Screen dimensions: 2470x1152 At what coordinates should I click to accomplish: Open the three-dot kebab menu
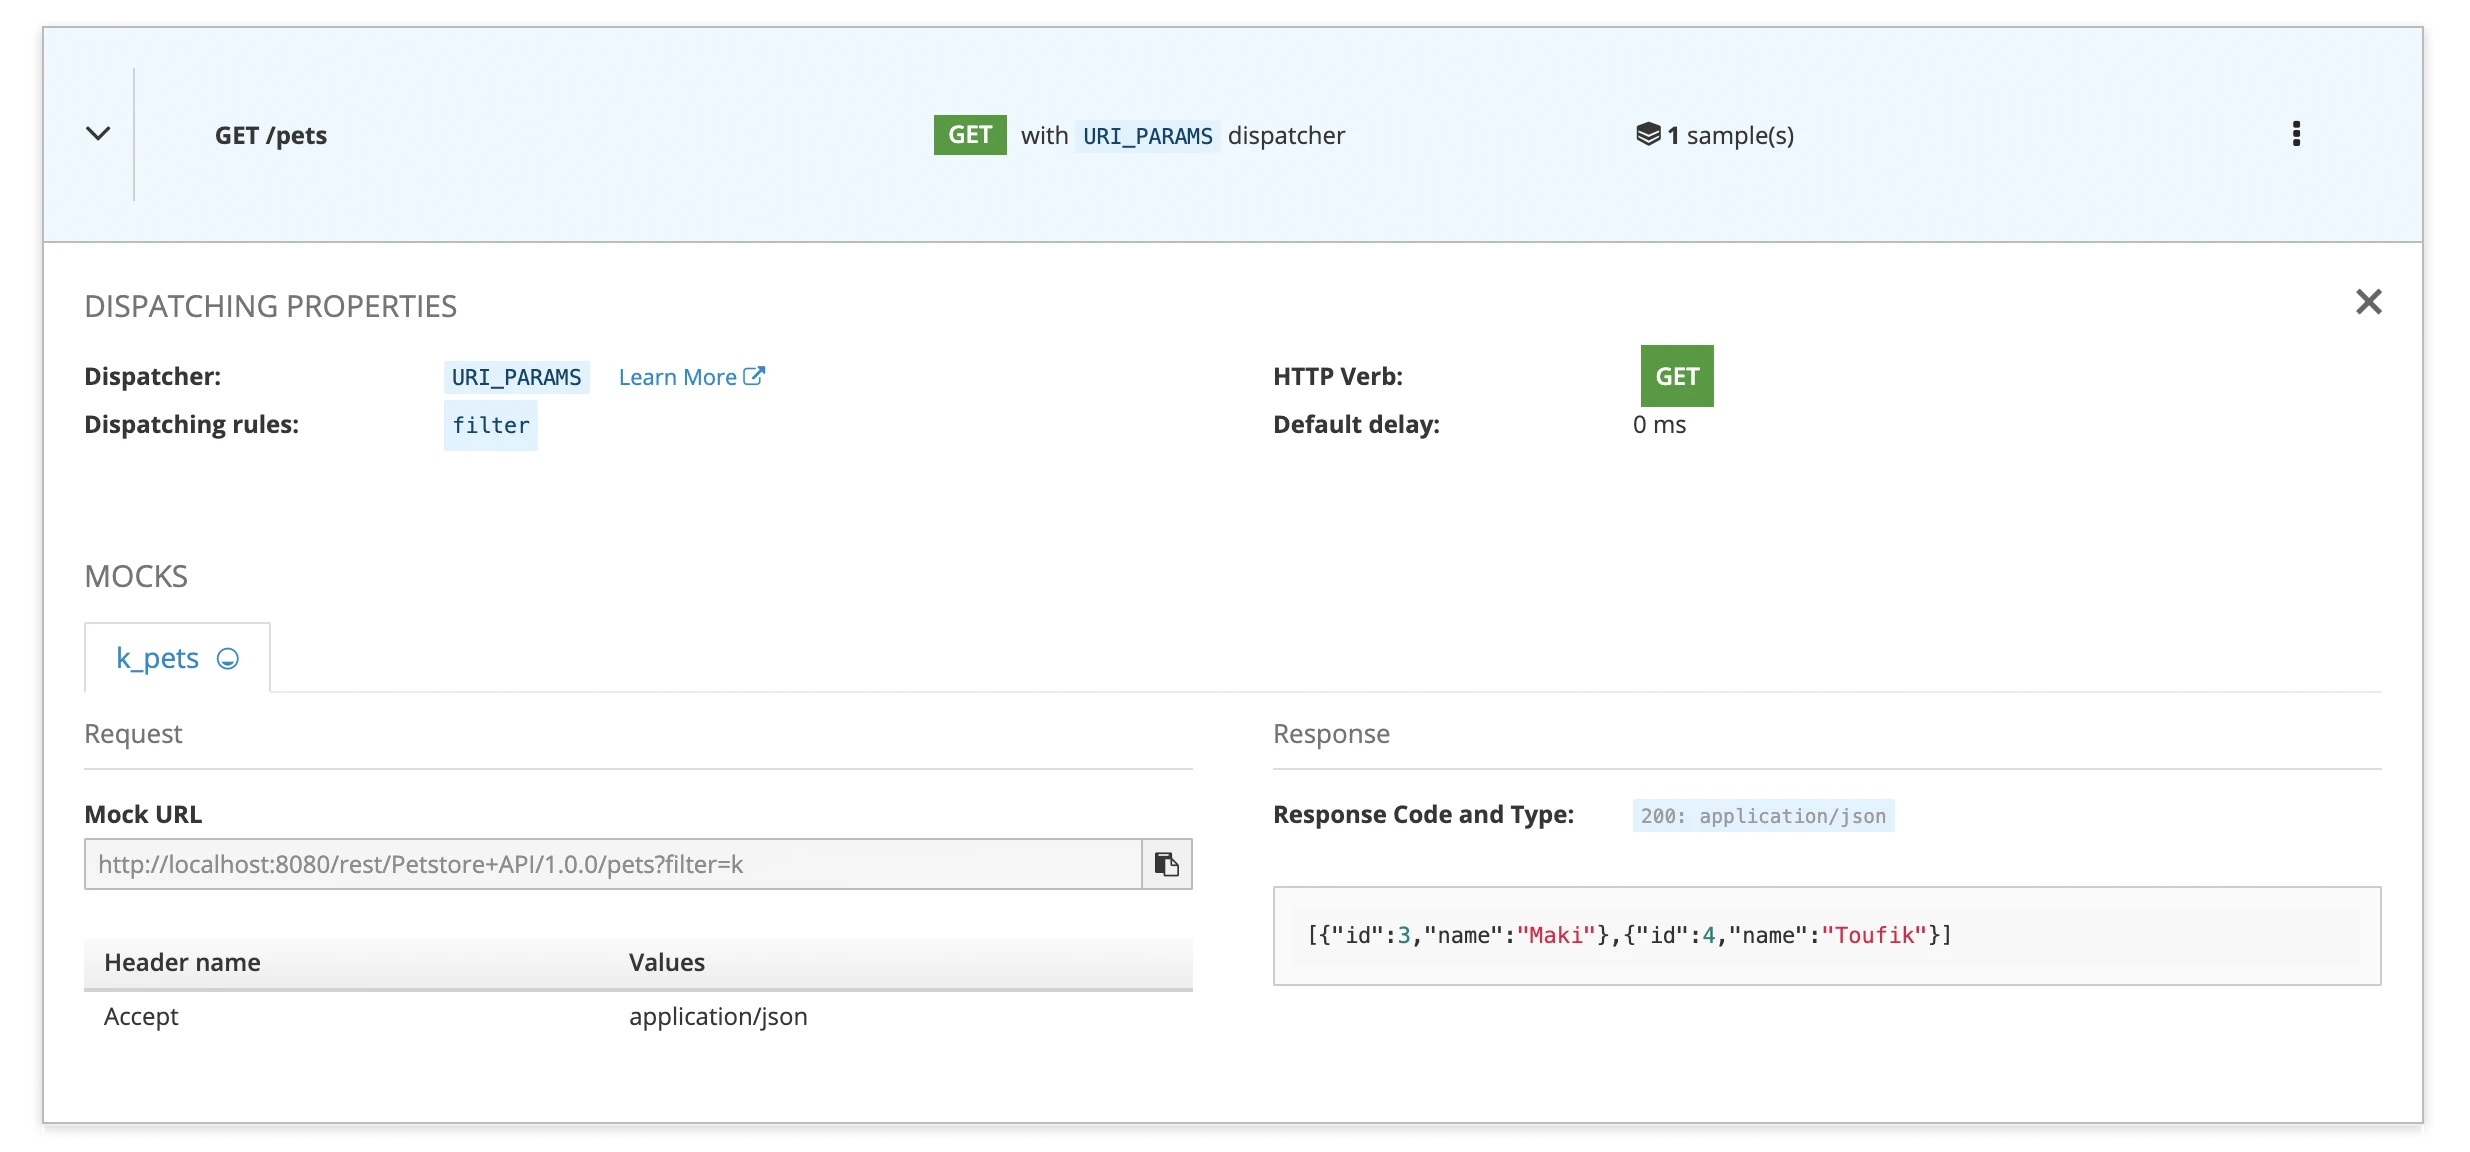pos(2296,134)
